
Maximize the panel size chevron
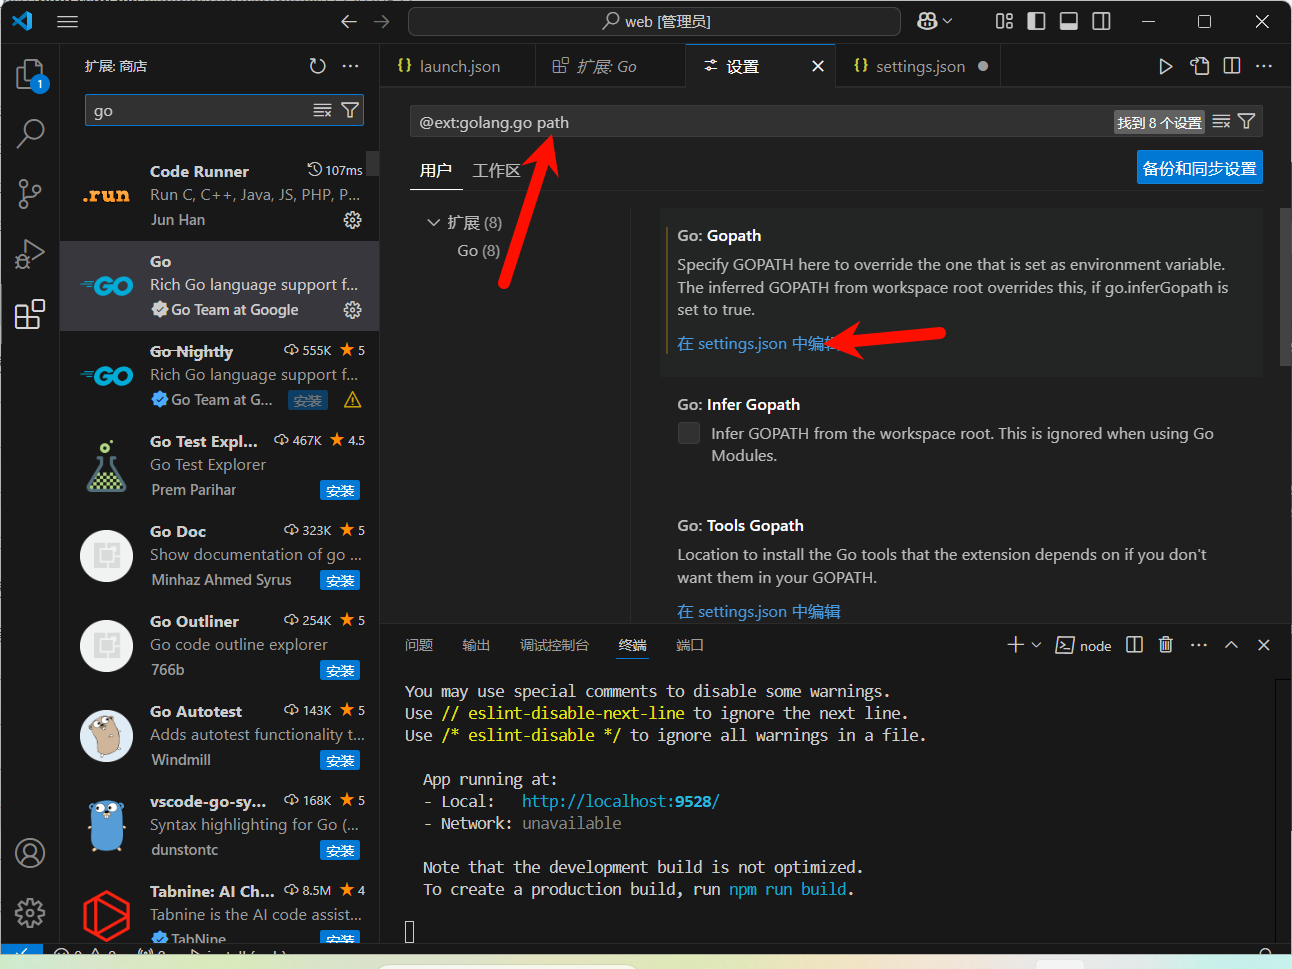pos(1231,645)
